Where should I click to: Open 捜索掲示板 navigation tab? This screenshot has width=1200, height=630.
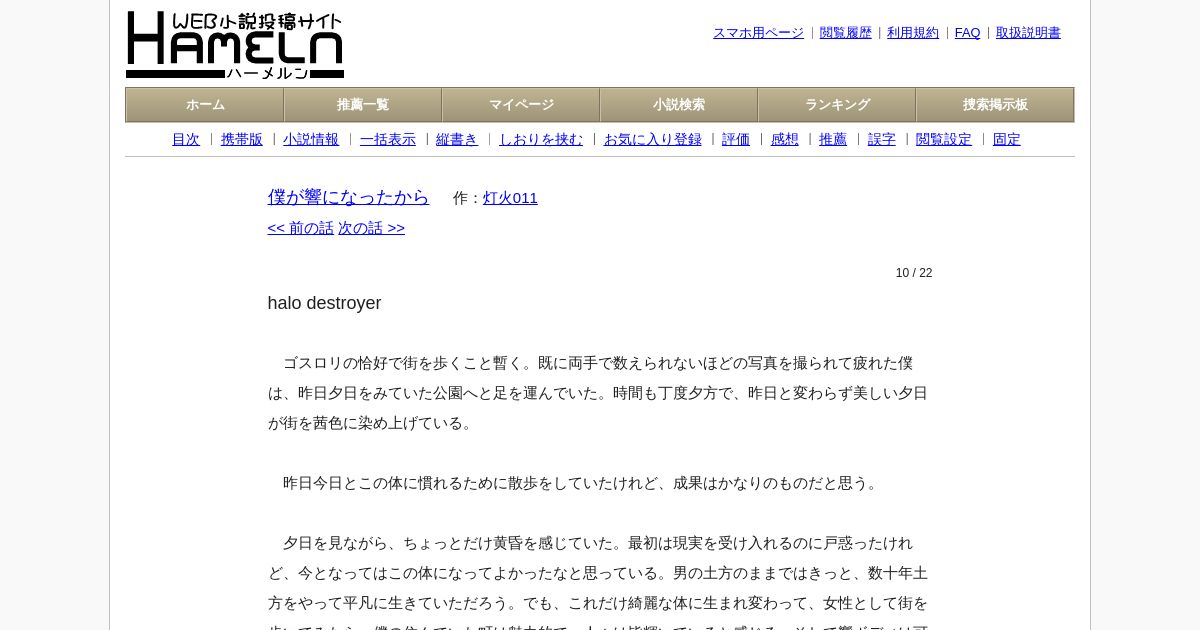point(995,105)
